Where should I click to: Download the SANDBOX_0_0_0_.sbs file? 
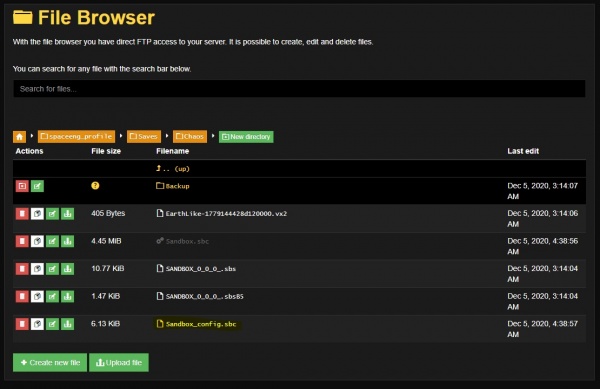(68, 269)
